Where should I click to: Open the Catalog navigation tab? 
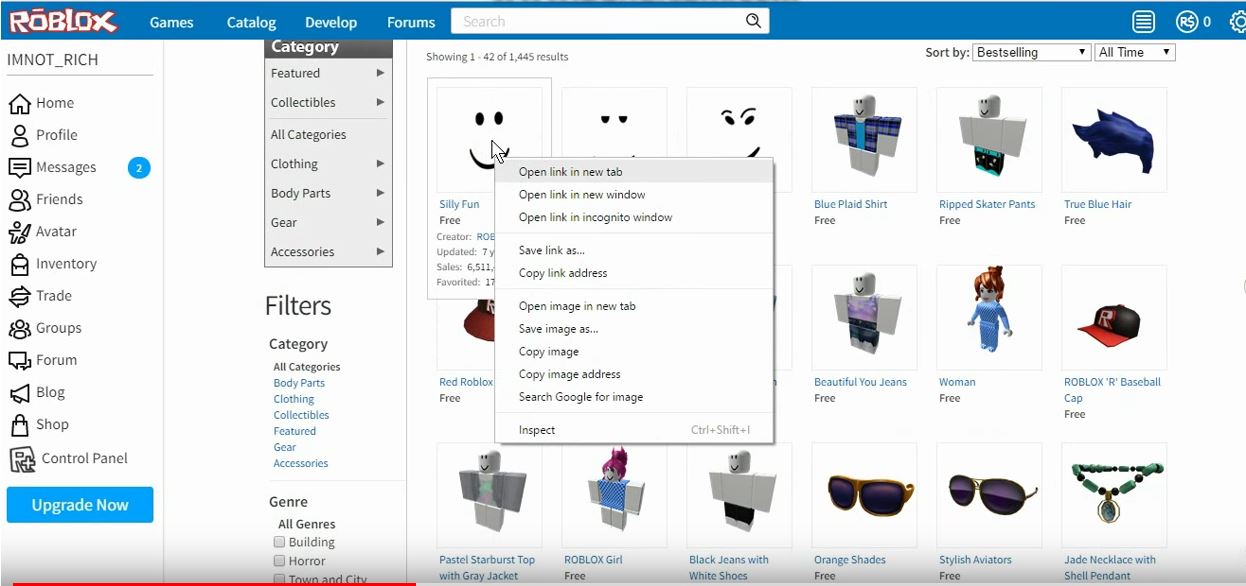pos(251,22)
